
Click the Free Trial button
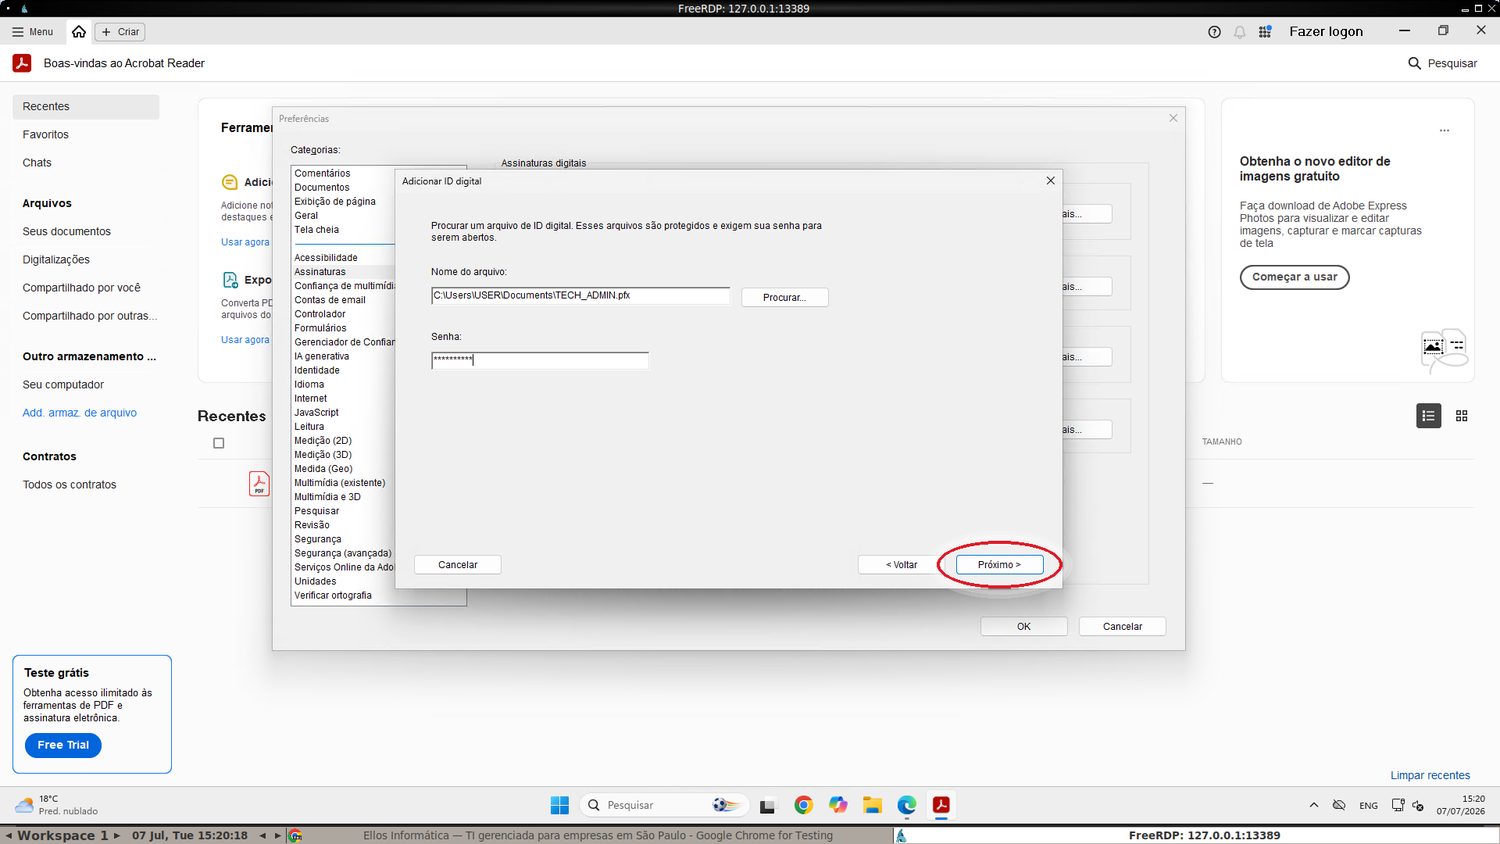63,745
